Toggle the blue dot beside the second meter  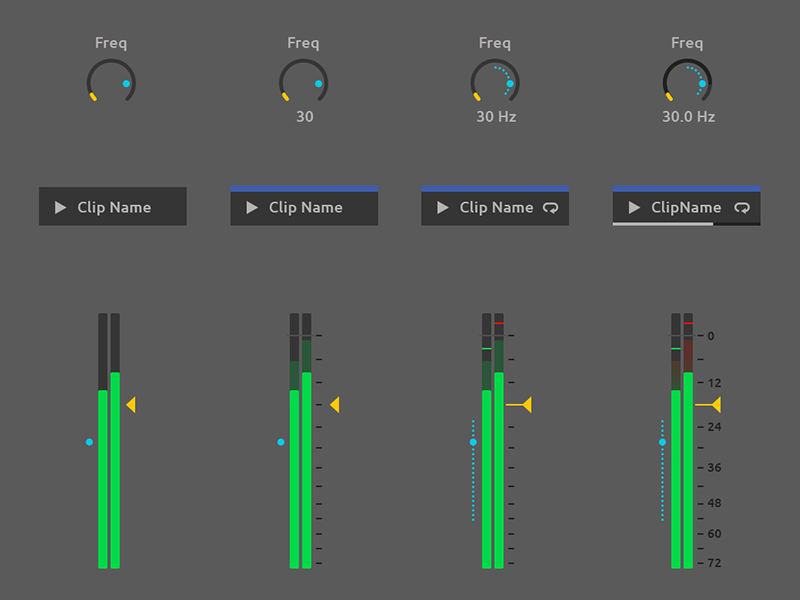pos(279,441)
